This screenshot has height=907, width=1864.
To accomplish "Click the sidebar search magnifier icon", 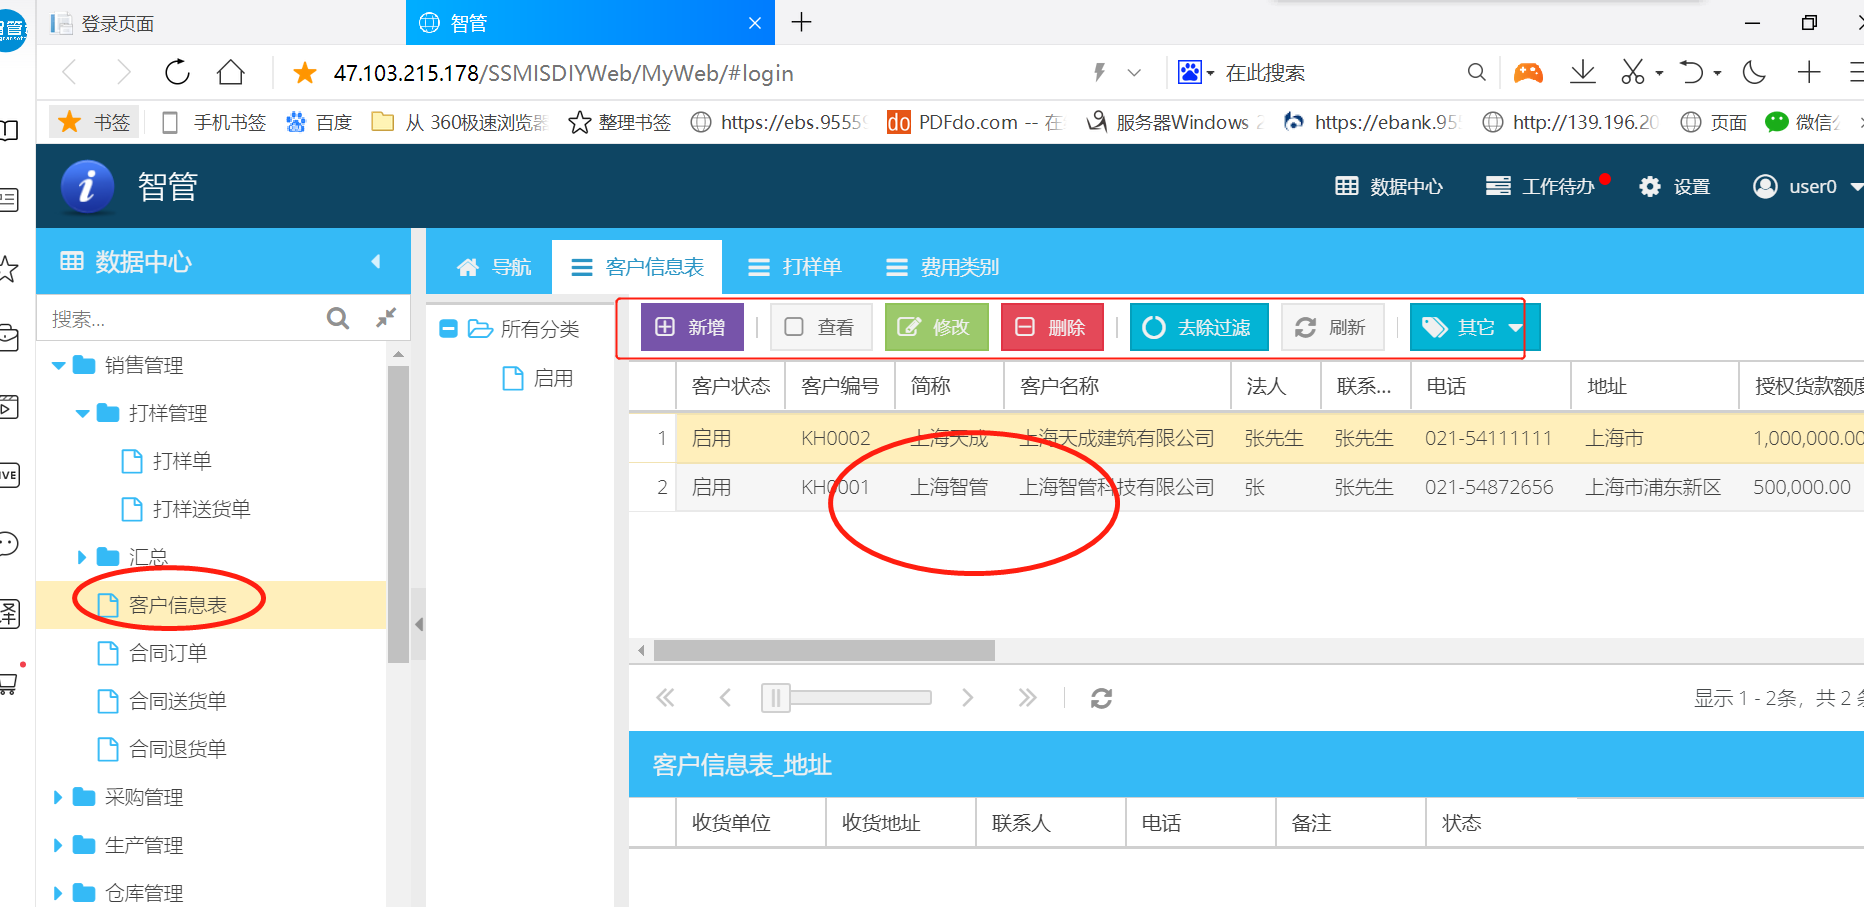I will pos(338,318).
